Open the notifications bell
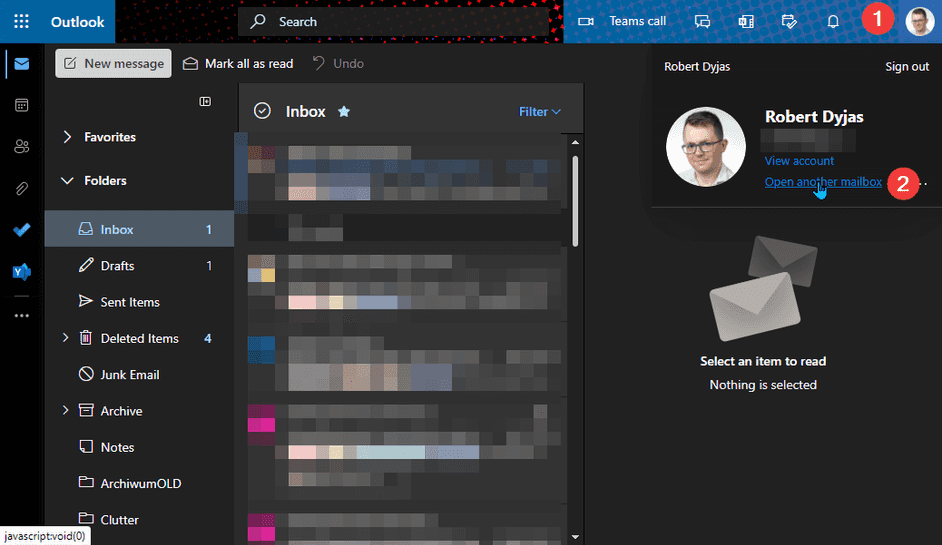Viewport: 942px width, 545px height. 833,22
